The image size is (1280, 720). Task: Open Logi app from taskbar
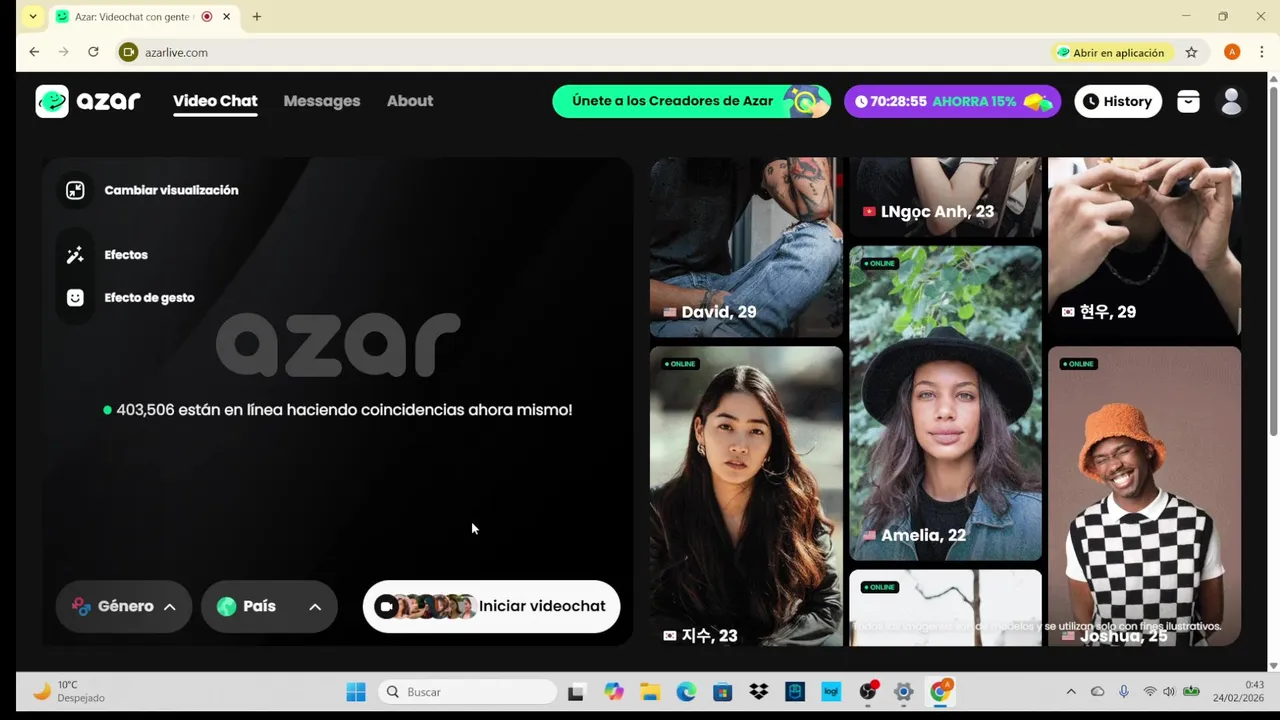tap(831, 692)
